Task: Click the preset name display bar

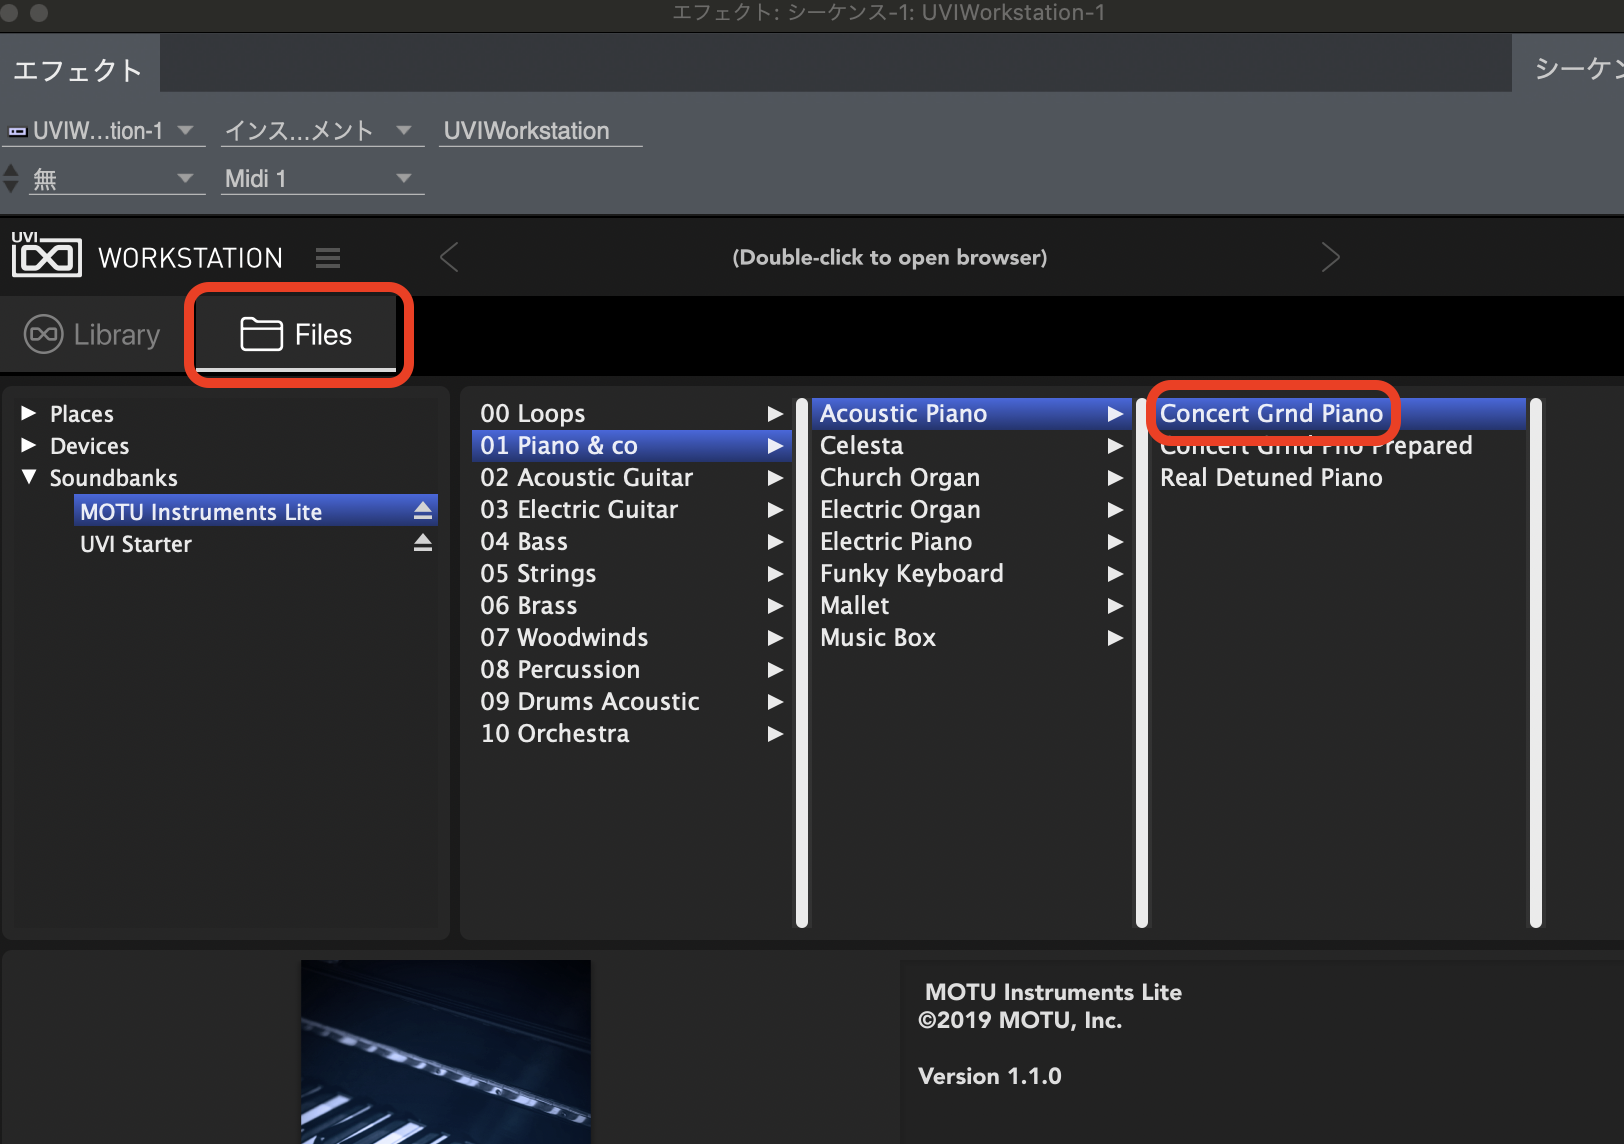Action: click(x=889, y=258)
